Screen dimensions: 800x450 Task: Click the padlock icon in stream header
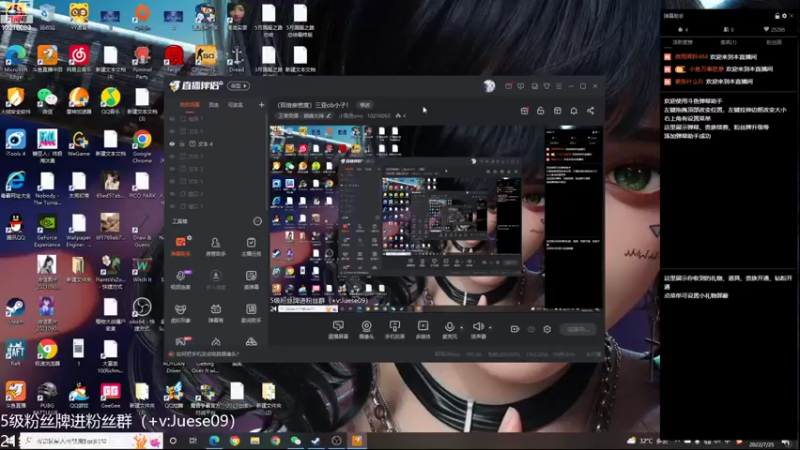coord(540,111)
